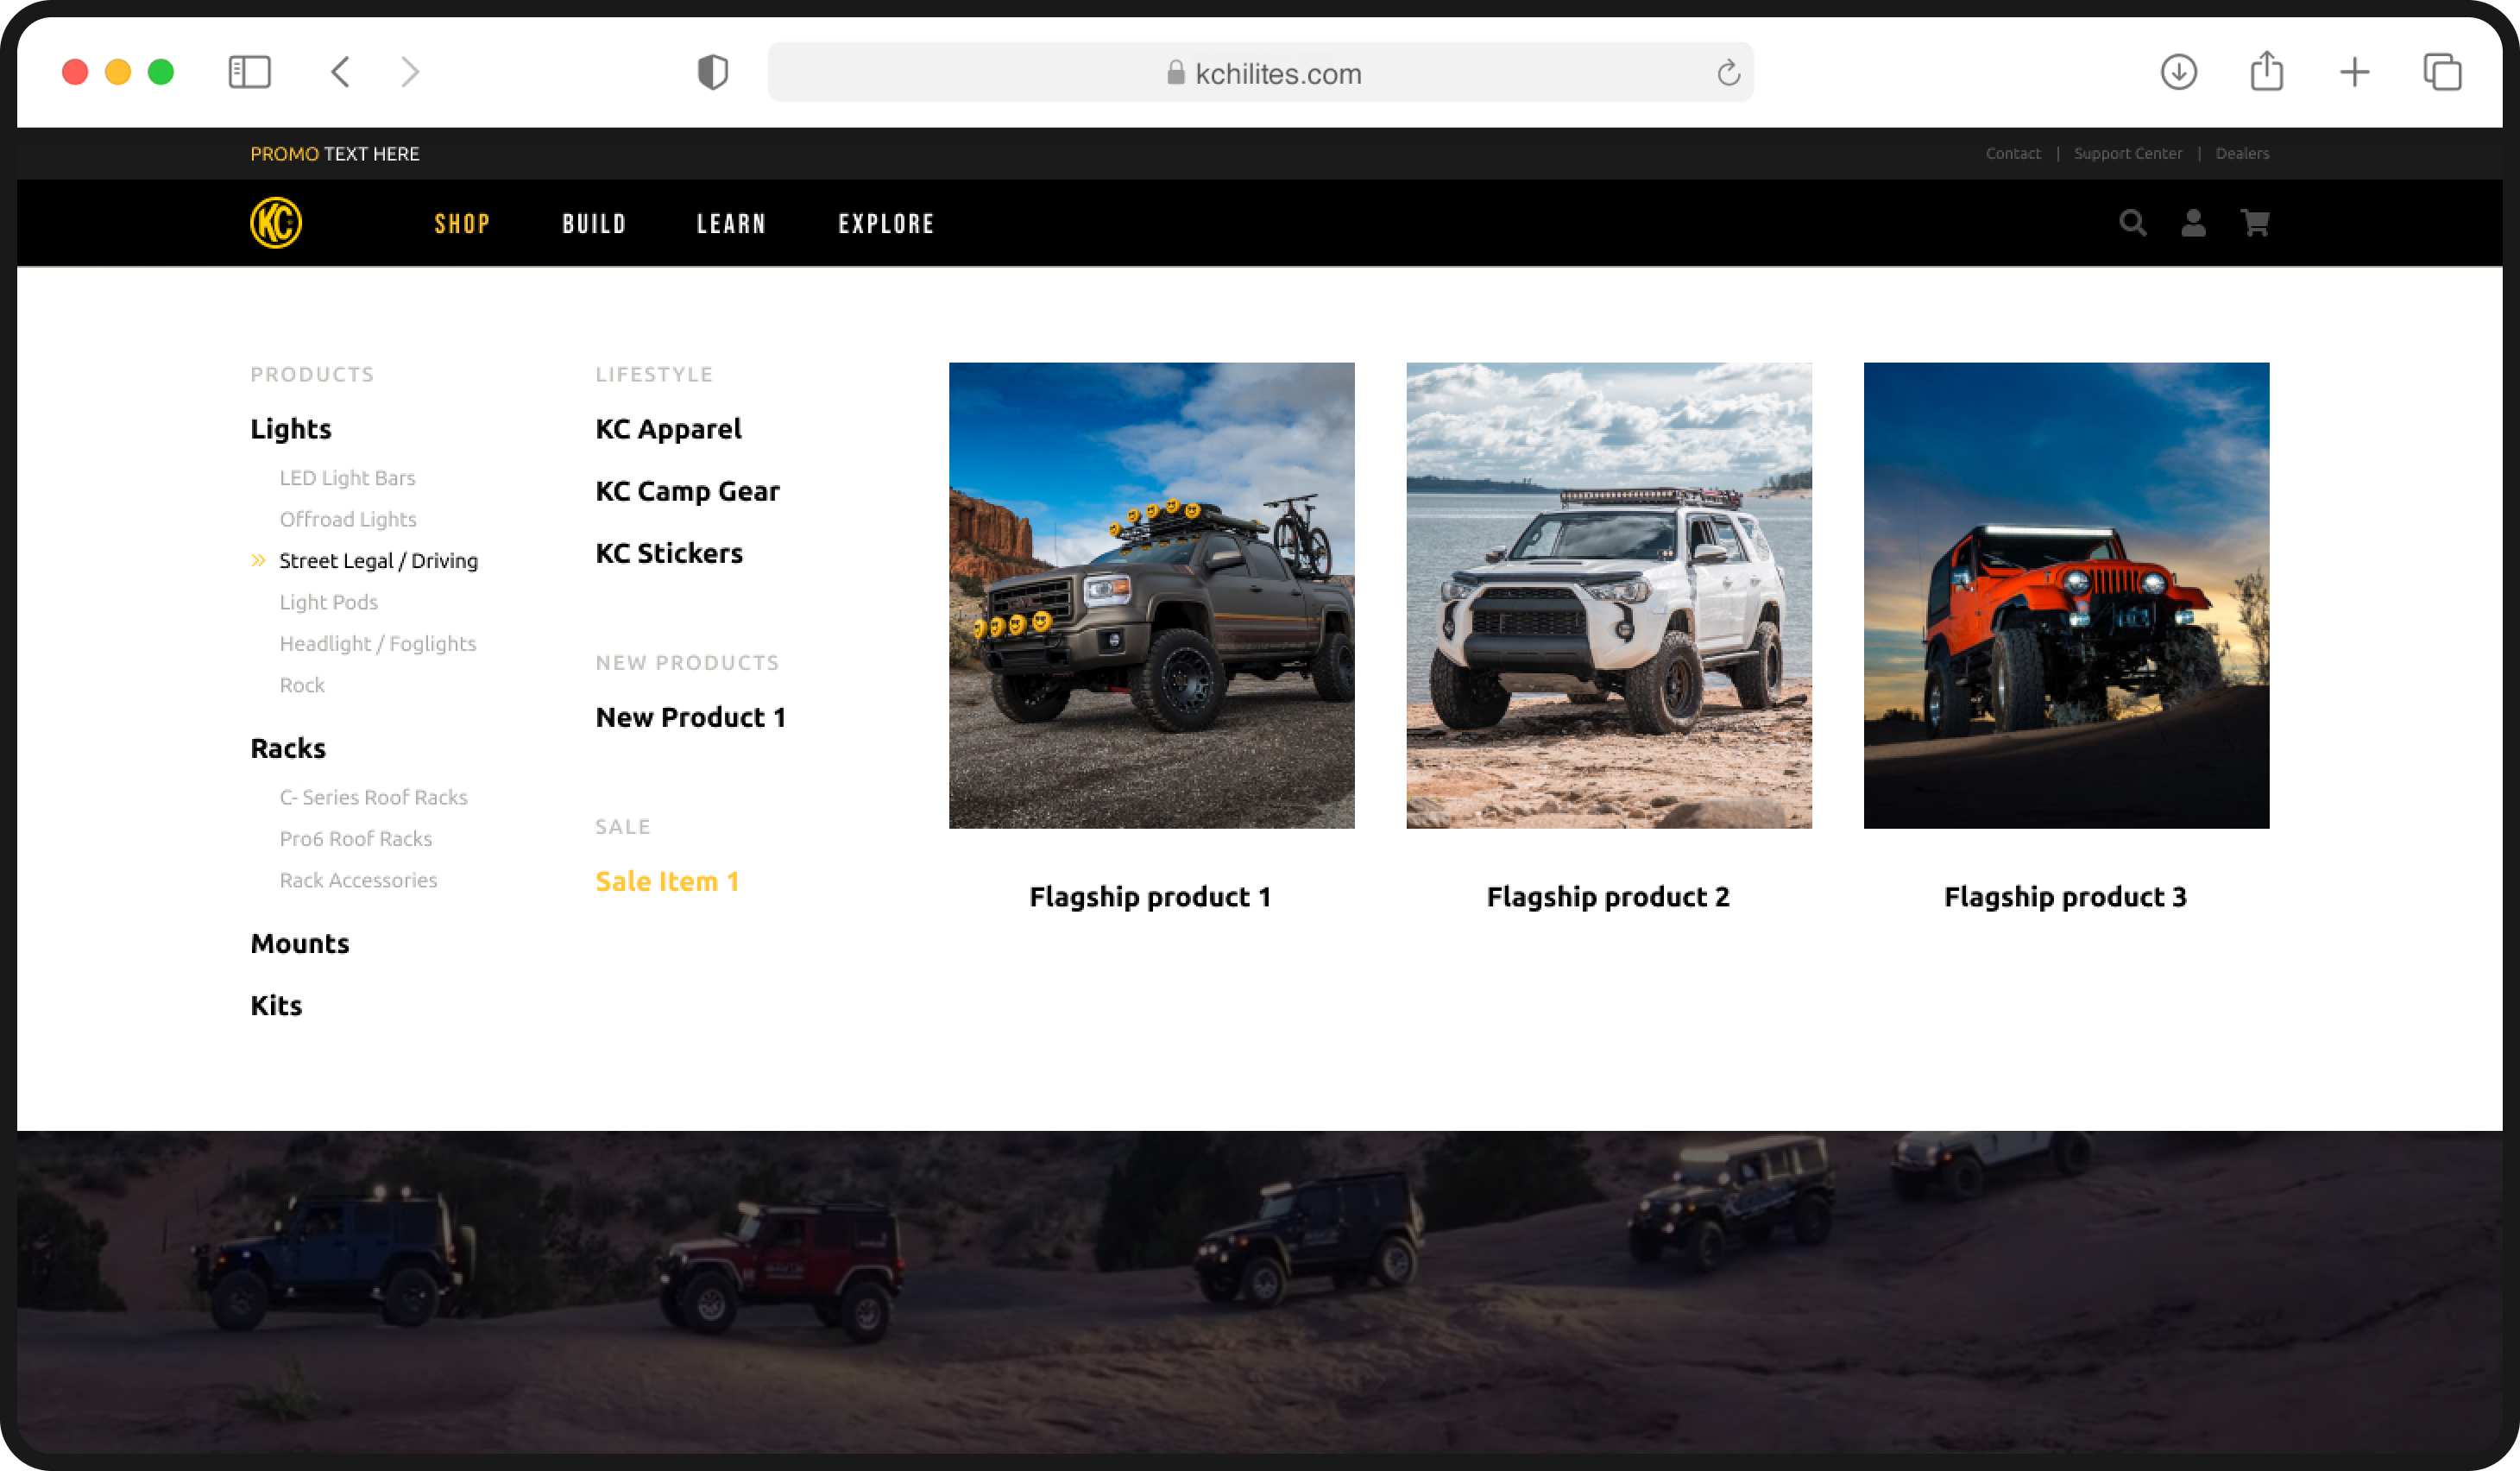Open KC Stickers
The width and height of the screenshot is (2520, 1471).
669,553
